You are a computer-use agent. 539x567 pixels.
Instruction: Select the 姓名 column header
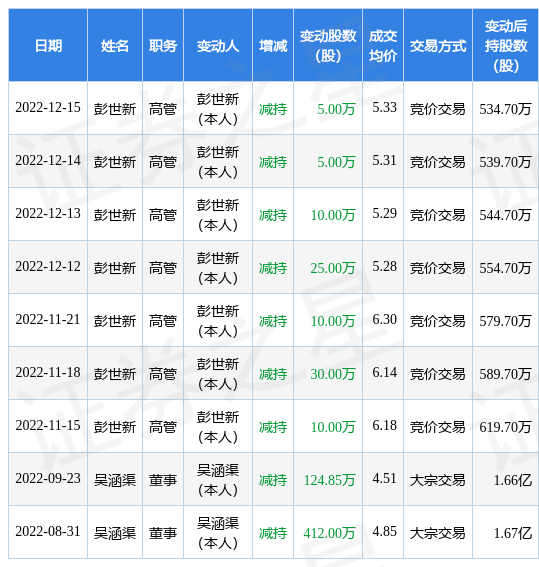[x=115, y=46]
